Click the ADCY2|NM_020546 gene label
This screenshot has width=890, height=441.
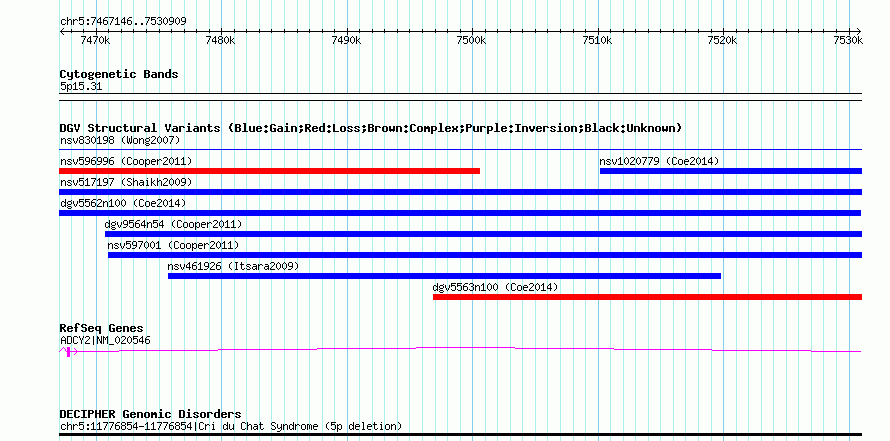(x=105, y=341)
